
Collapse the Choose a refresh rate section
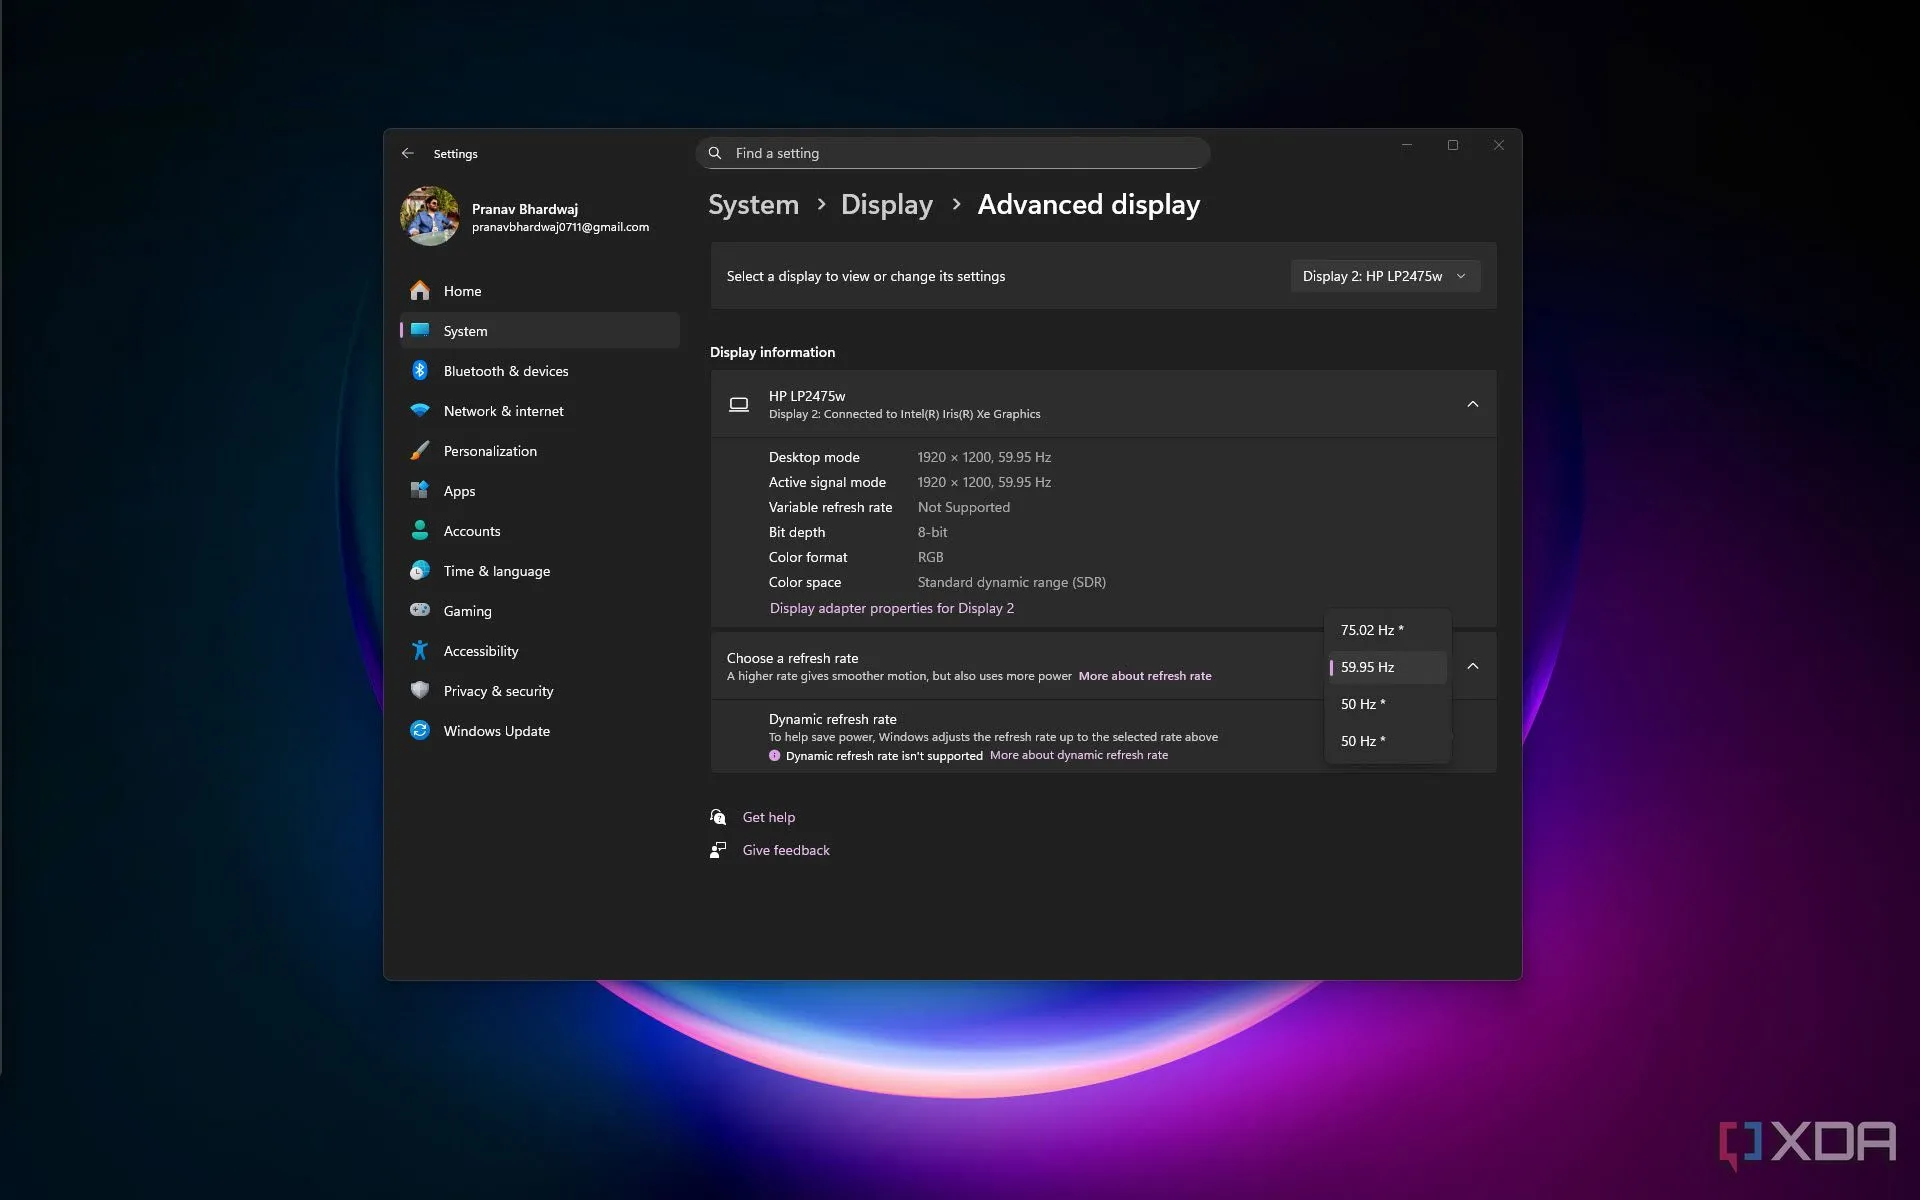[x=1472, y=666]
